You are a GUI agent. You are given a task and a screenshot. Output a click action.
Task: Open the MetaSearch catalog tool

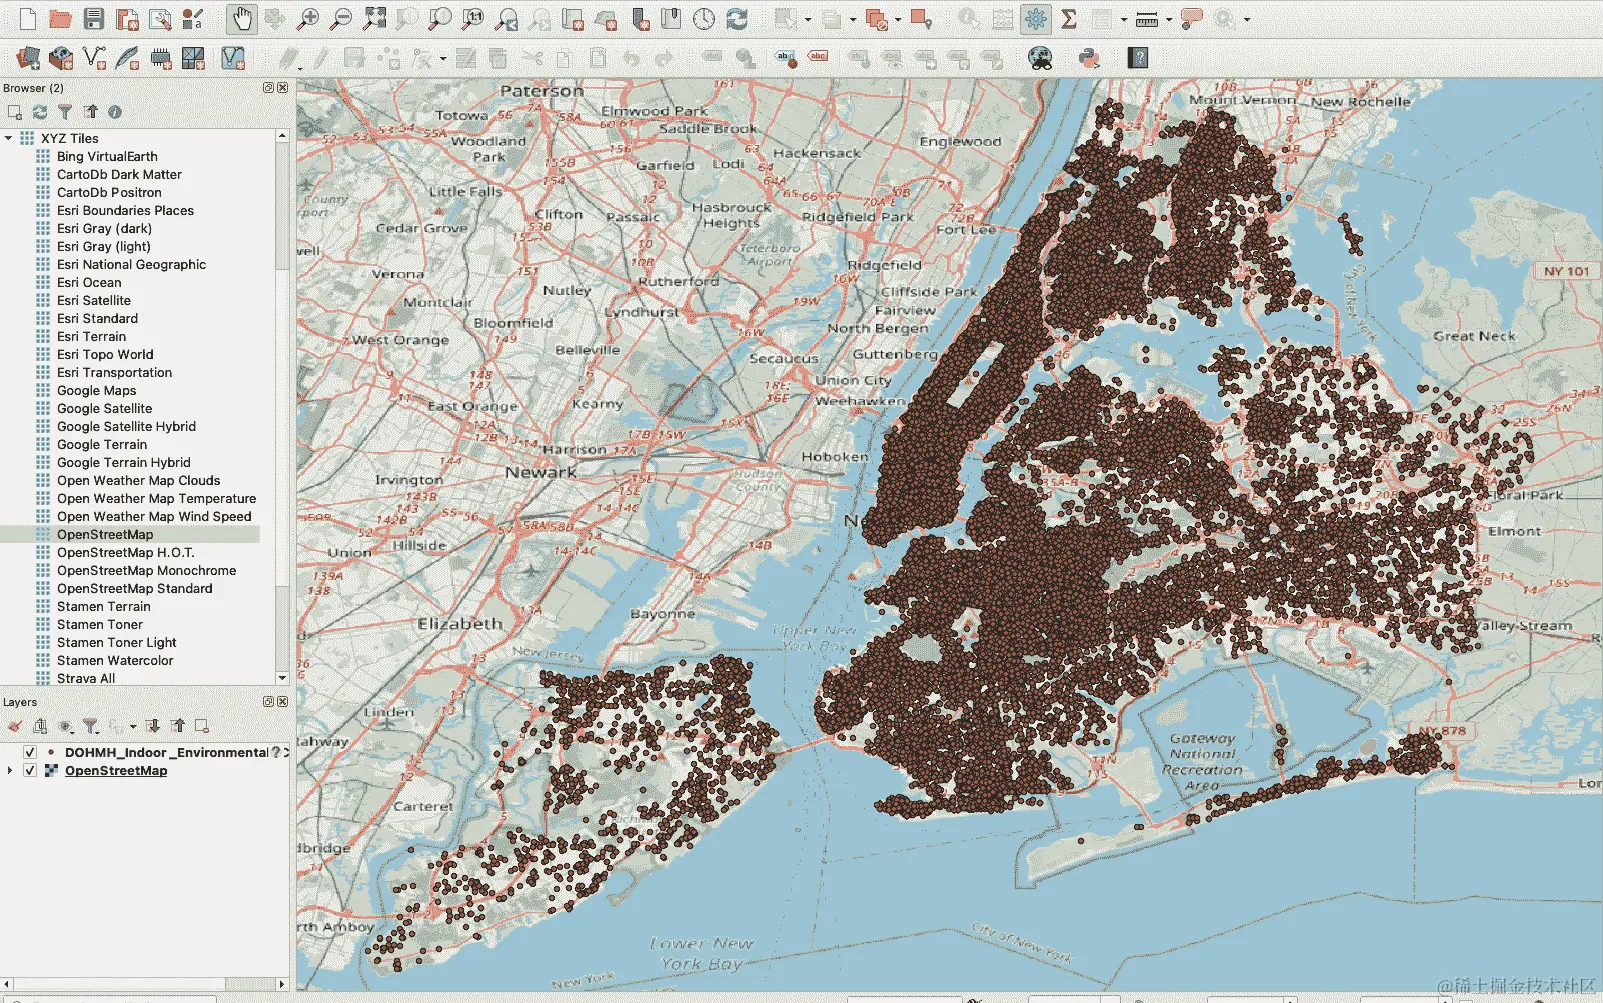(x=1040, y=58)
